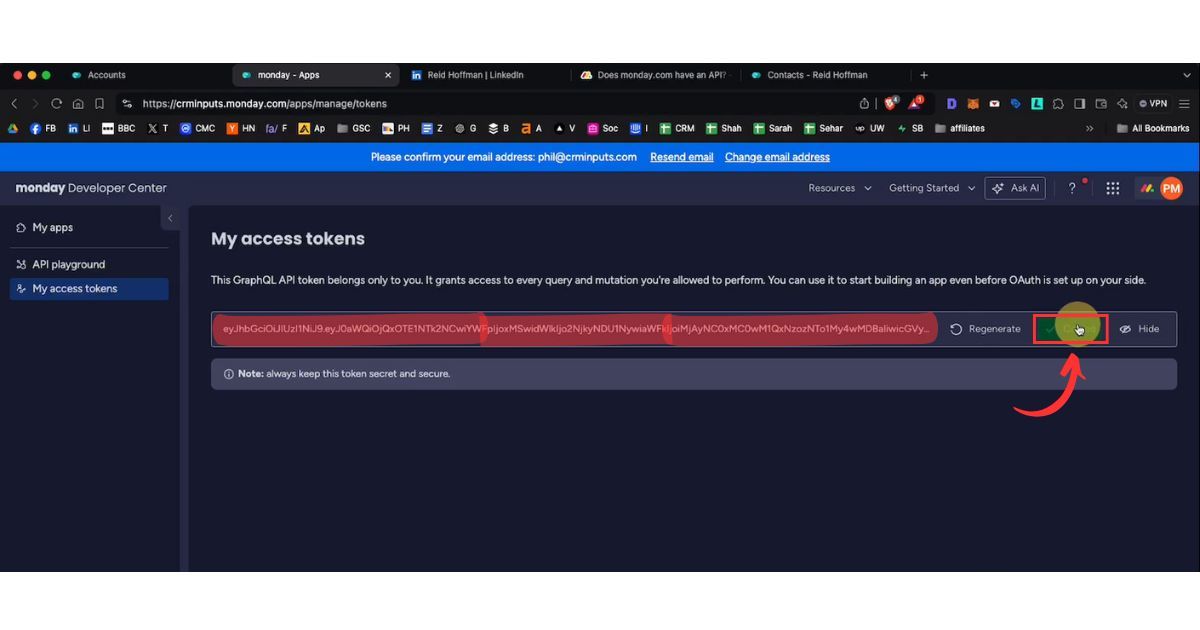This screenshot has width=1200, height=630.
Task: Regenerate the API access token
Action: point(985,329)
